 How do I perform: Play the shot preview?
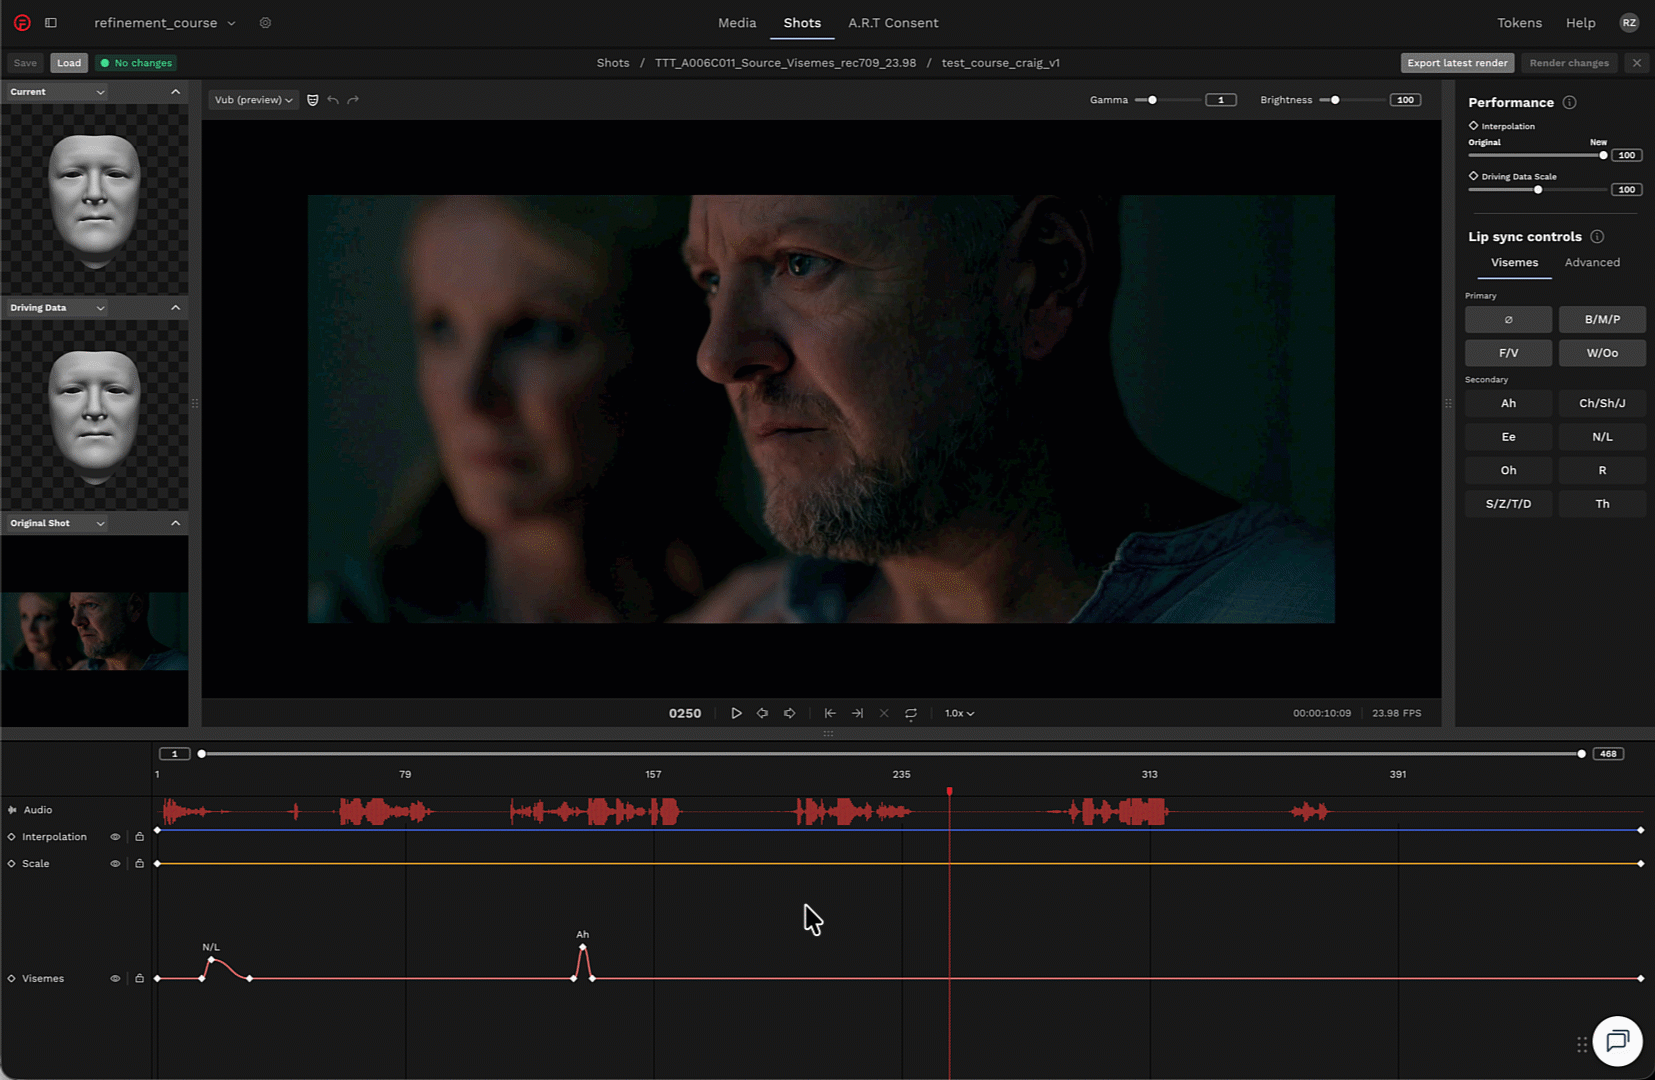coord(736,713)
